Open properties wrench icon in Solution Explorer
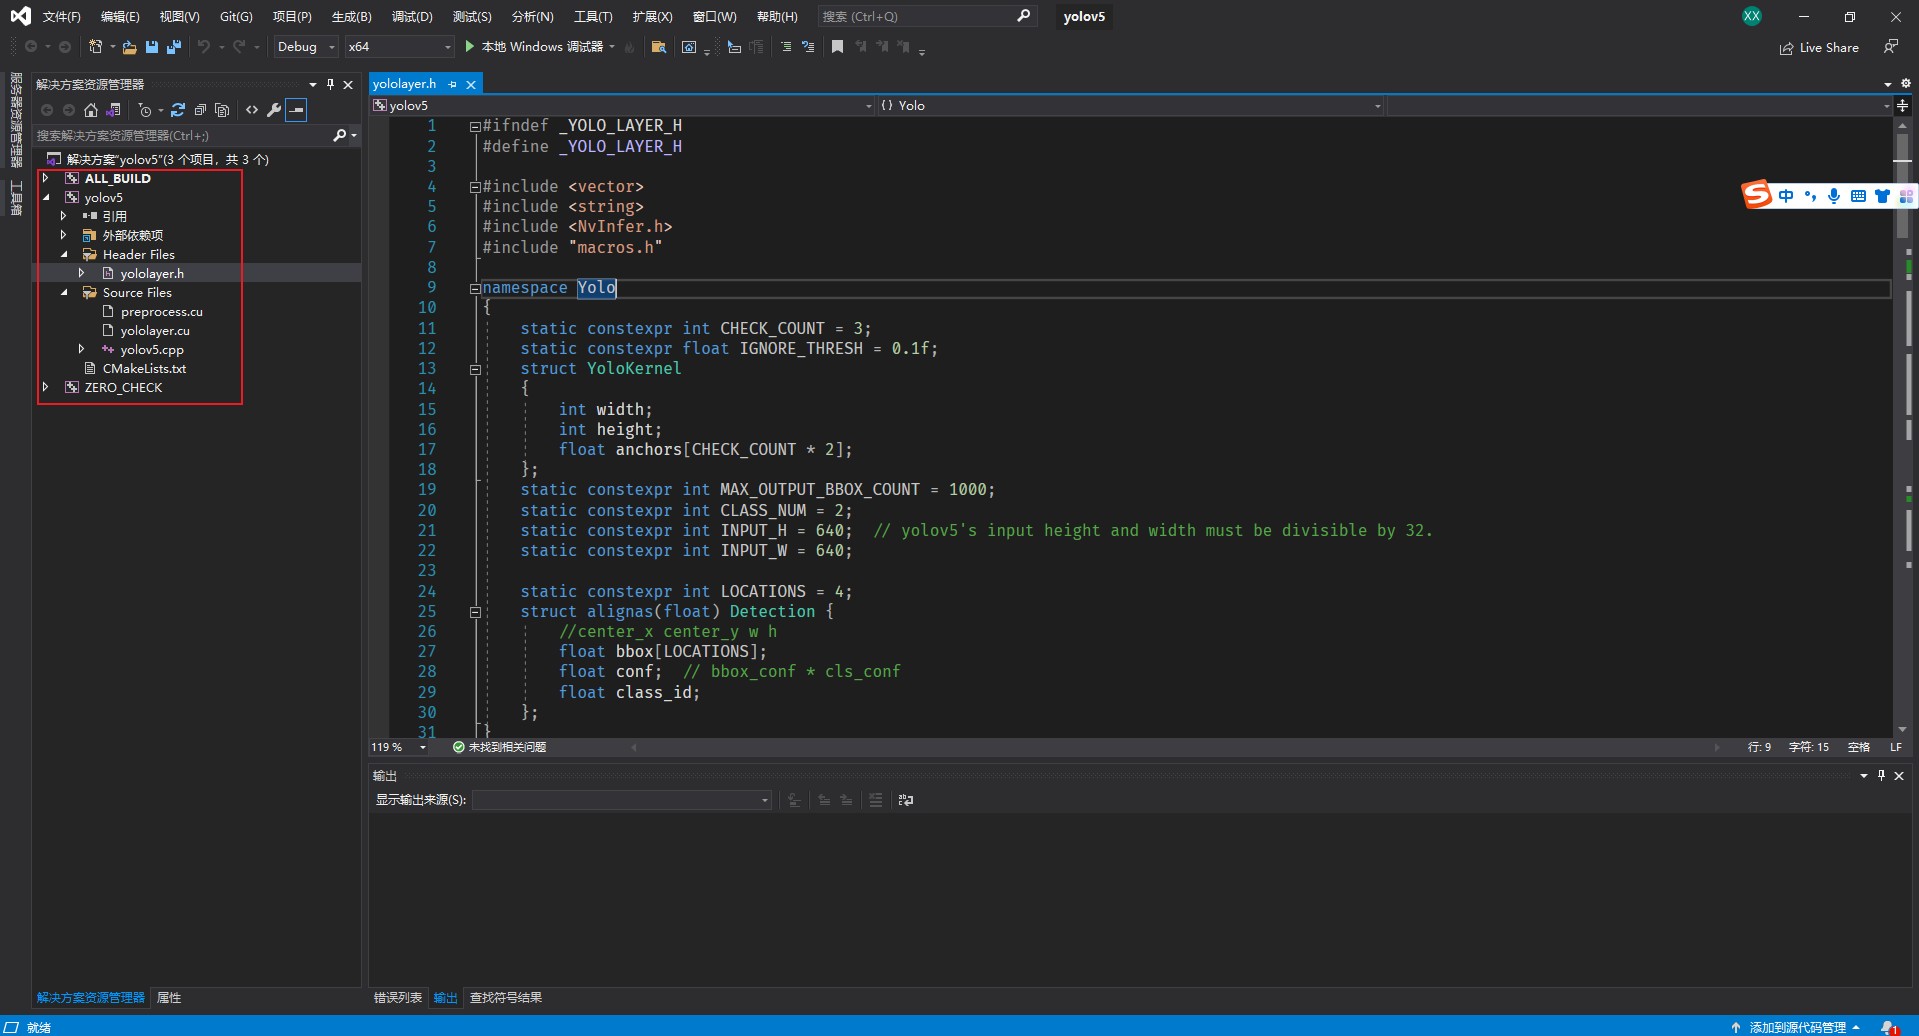This screenshot has height=1036, width=1919. point(274,110)
